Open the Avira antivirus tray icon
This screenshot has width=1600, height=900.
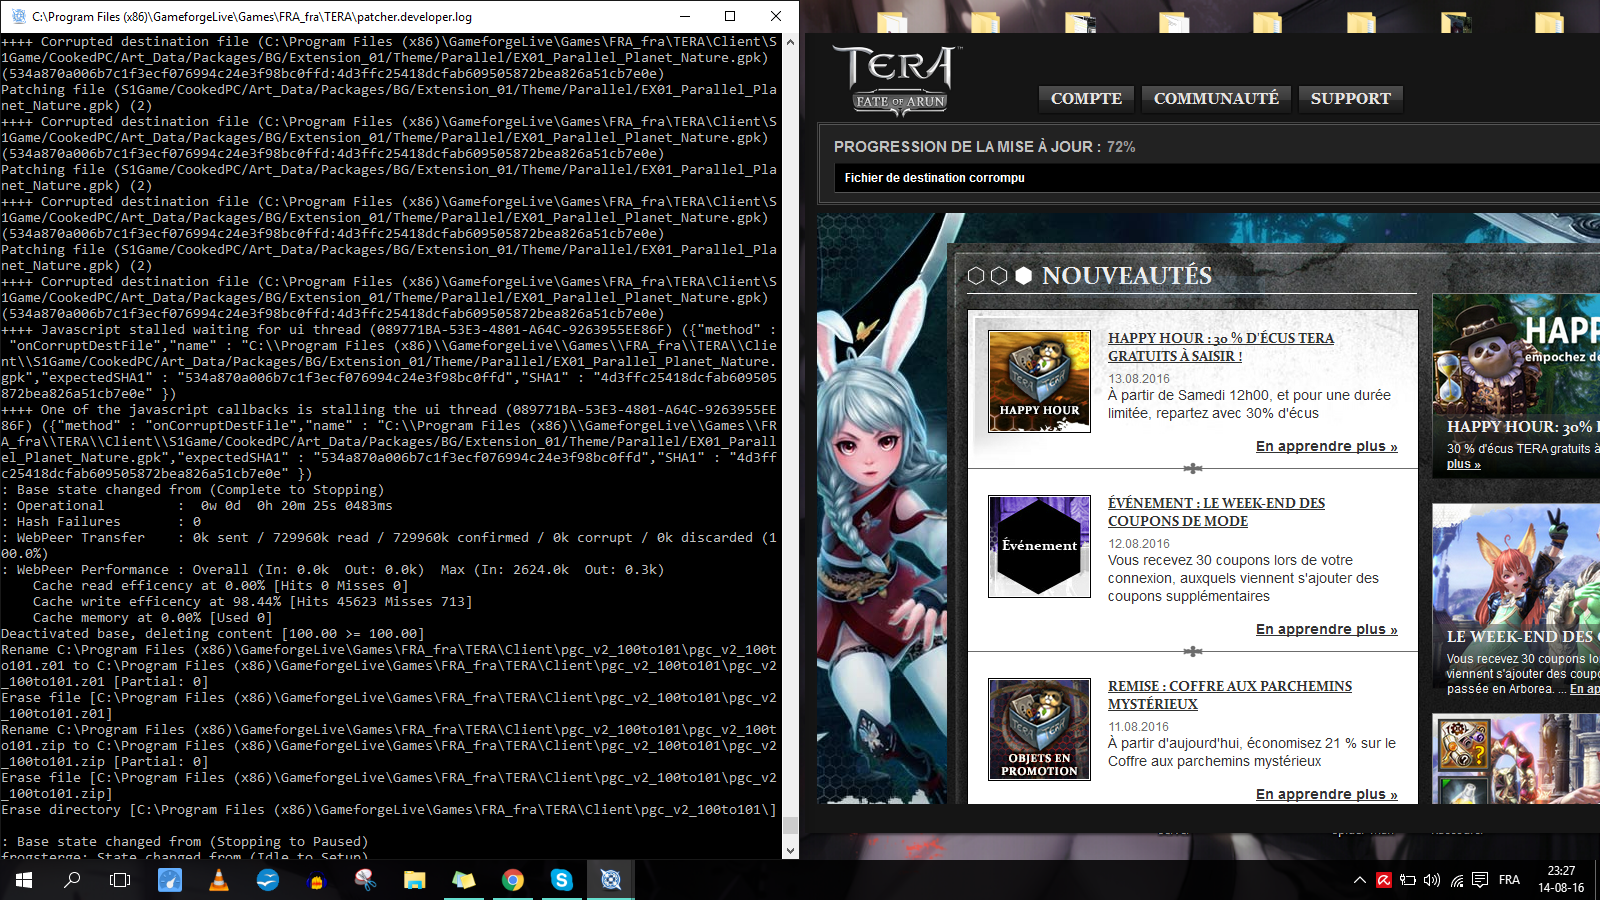[x=1384, y=880]
